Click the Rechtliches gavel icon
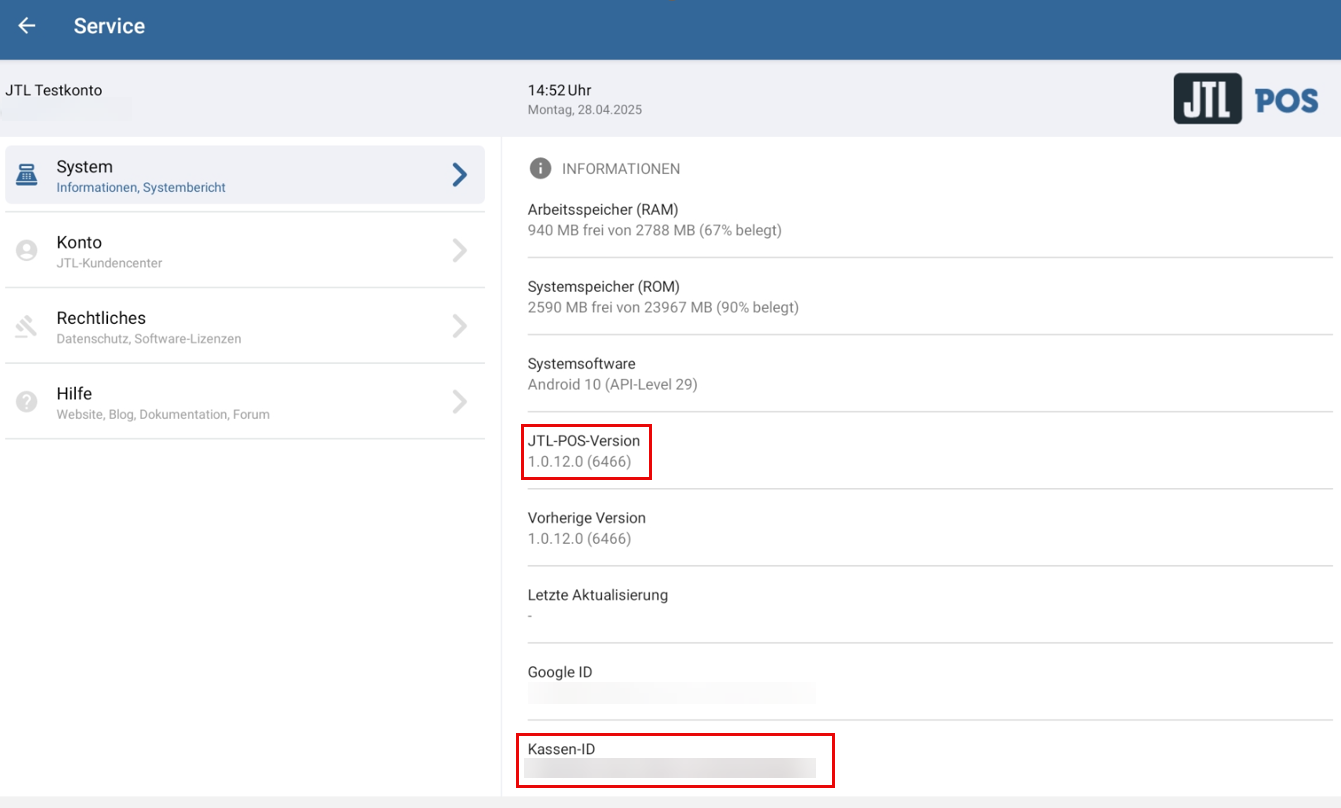The height and width of the screenshot is (808, 1341). click(x=27, y=327)
